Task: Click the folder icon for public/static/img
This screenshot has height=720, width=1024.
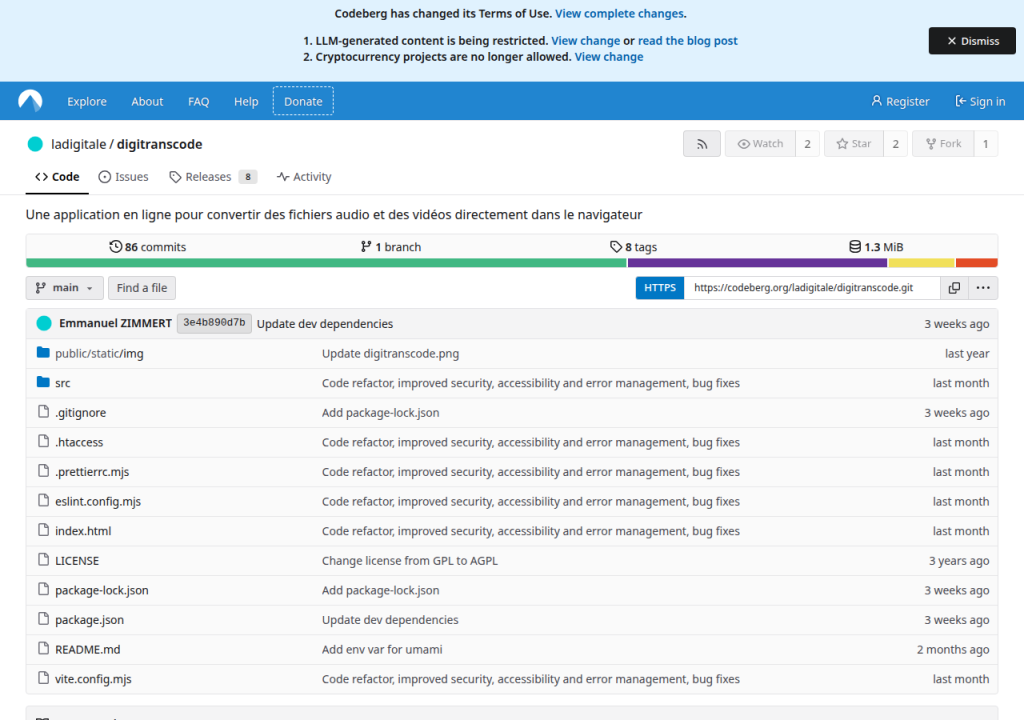Action: click(43, 353)
